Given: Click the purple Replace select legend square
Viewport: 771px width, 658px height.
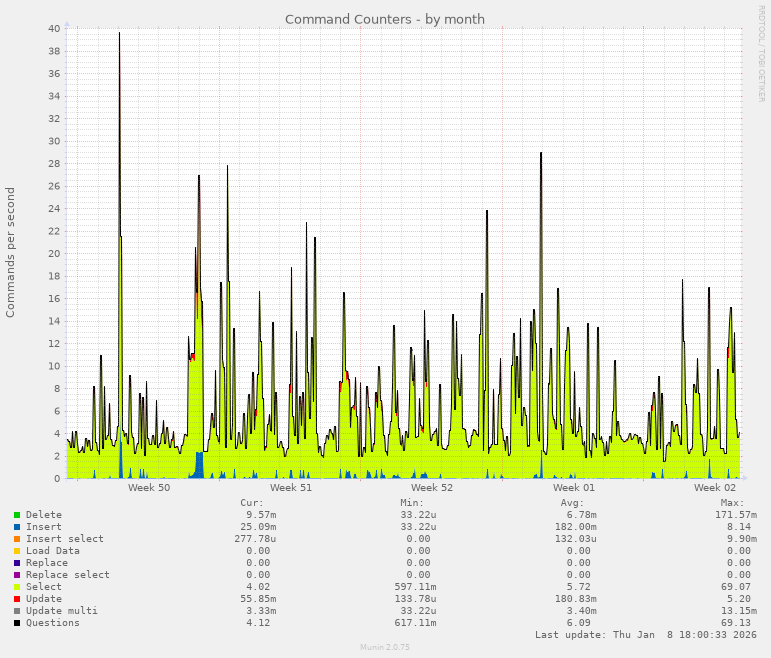Looking at the screenshot, I should point(17,575).
